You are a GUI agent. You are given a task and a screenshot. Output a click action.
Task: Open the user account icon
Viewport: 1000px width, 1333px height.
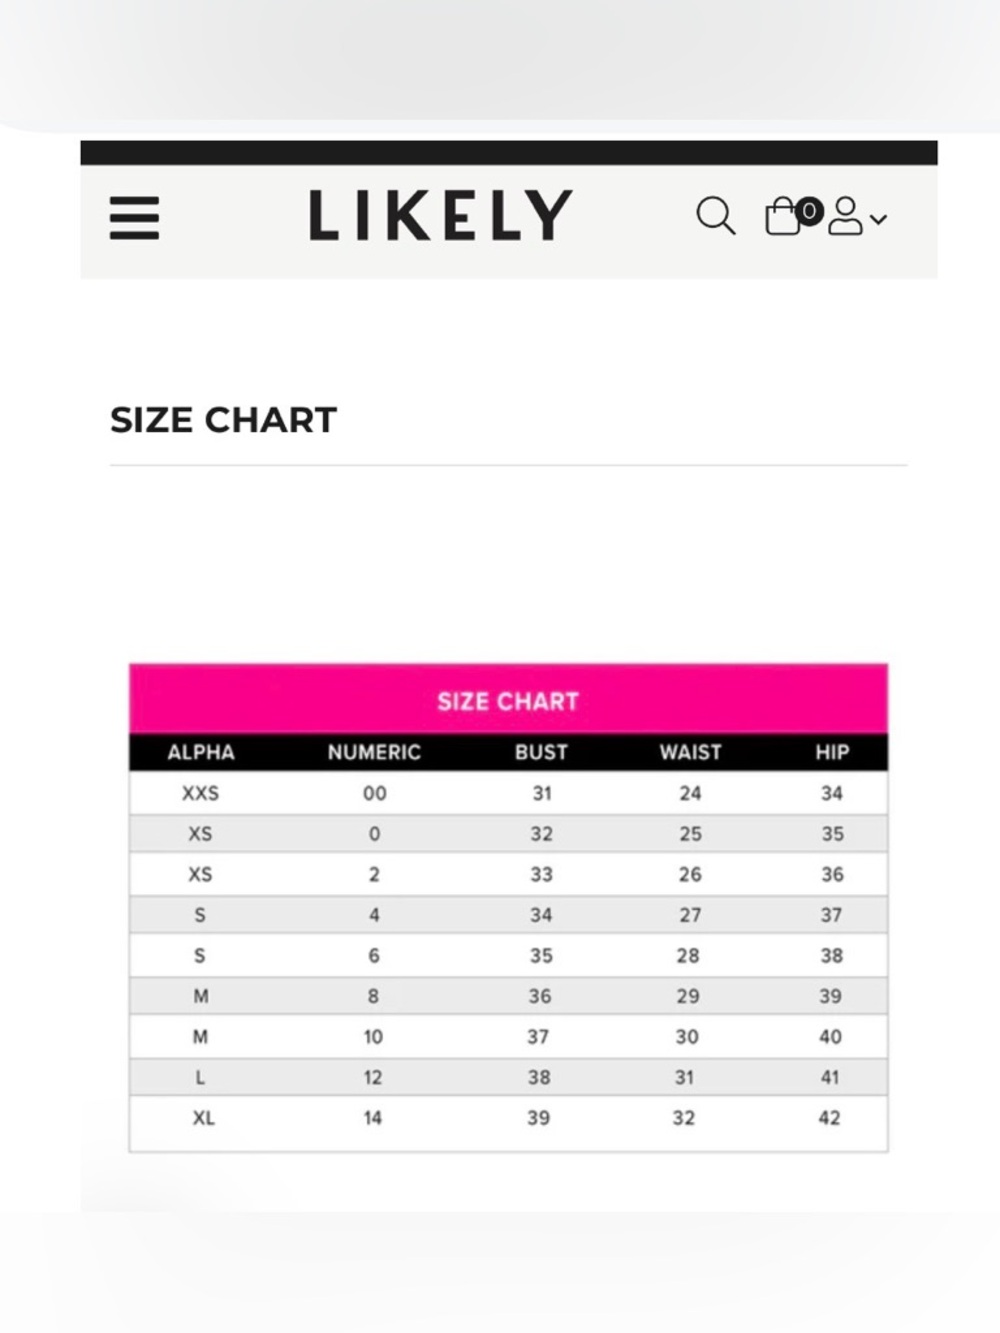845,216
